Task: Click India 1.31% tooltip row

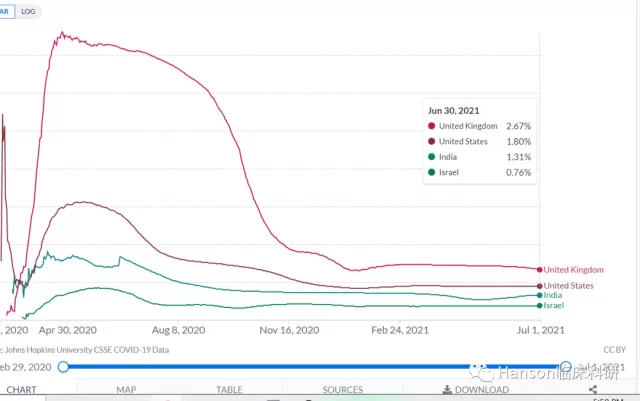Action: (479, 157)
